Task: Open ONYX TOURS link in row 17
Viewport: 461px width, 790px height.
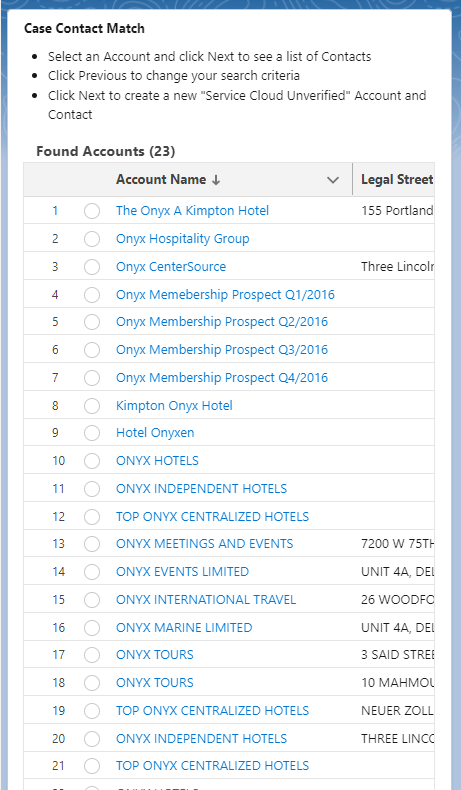Action: 155,655
